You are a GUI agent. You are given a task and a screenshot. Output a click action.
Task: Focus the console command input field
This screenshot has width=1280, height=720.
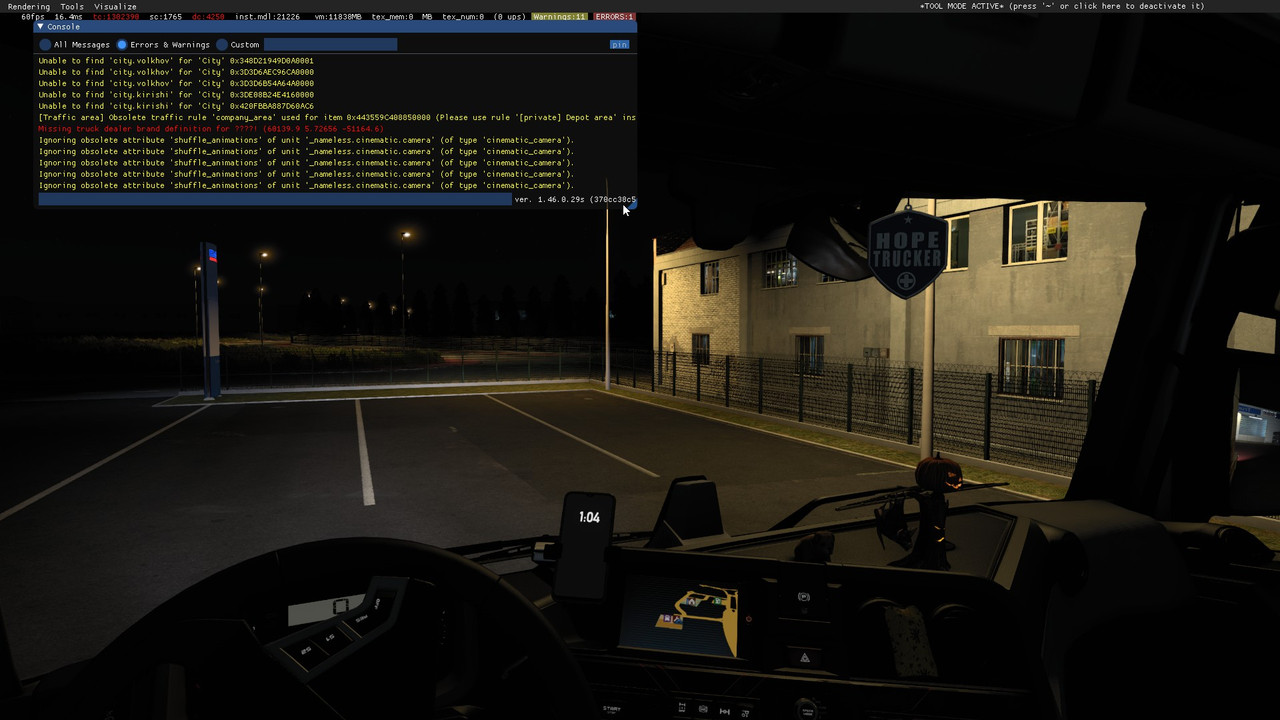pos(275,200)
